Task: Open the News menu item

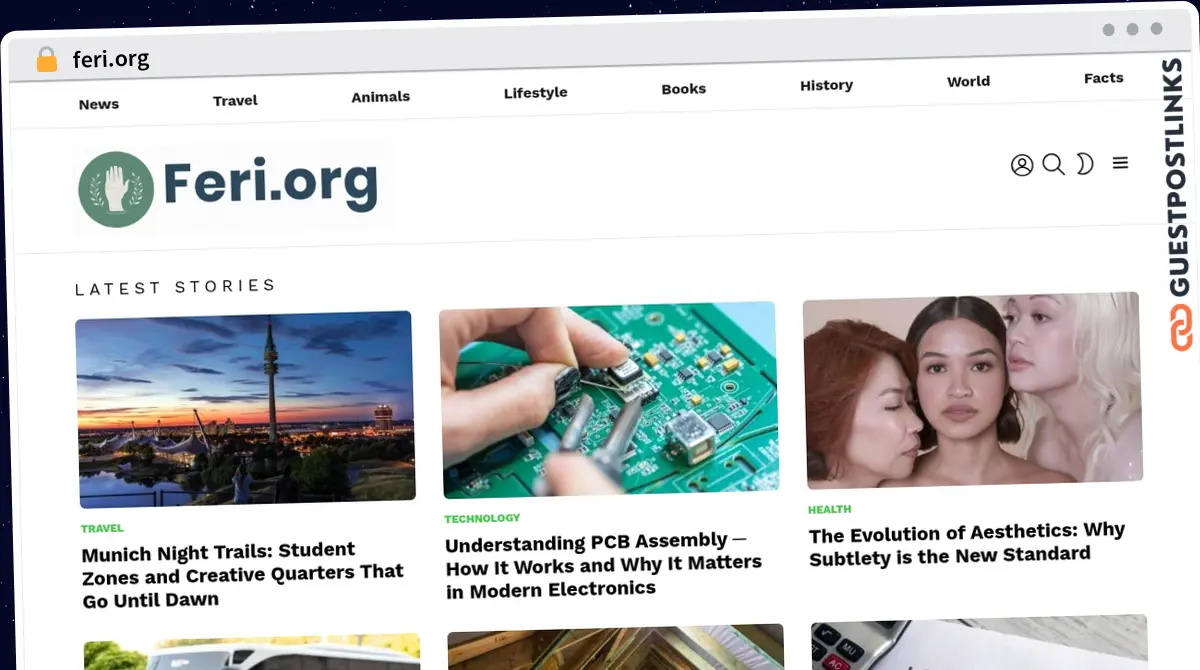Action: tap(99, 104)
